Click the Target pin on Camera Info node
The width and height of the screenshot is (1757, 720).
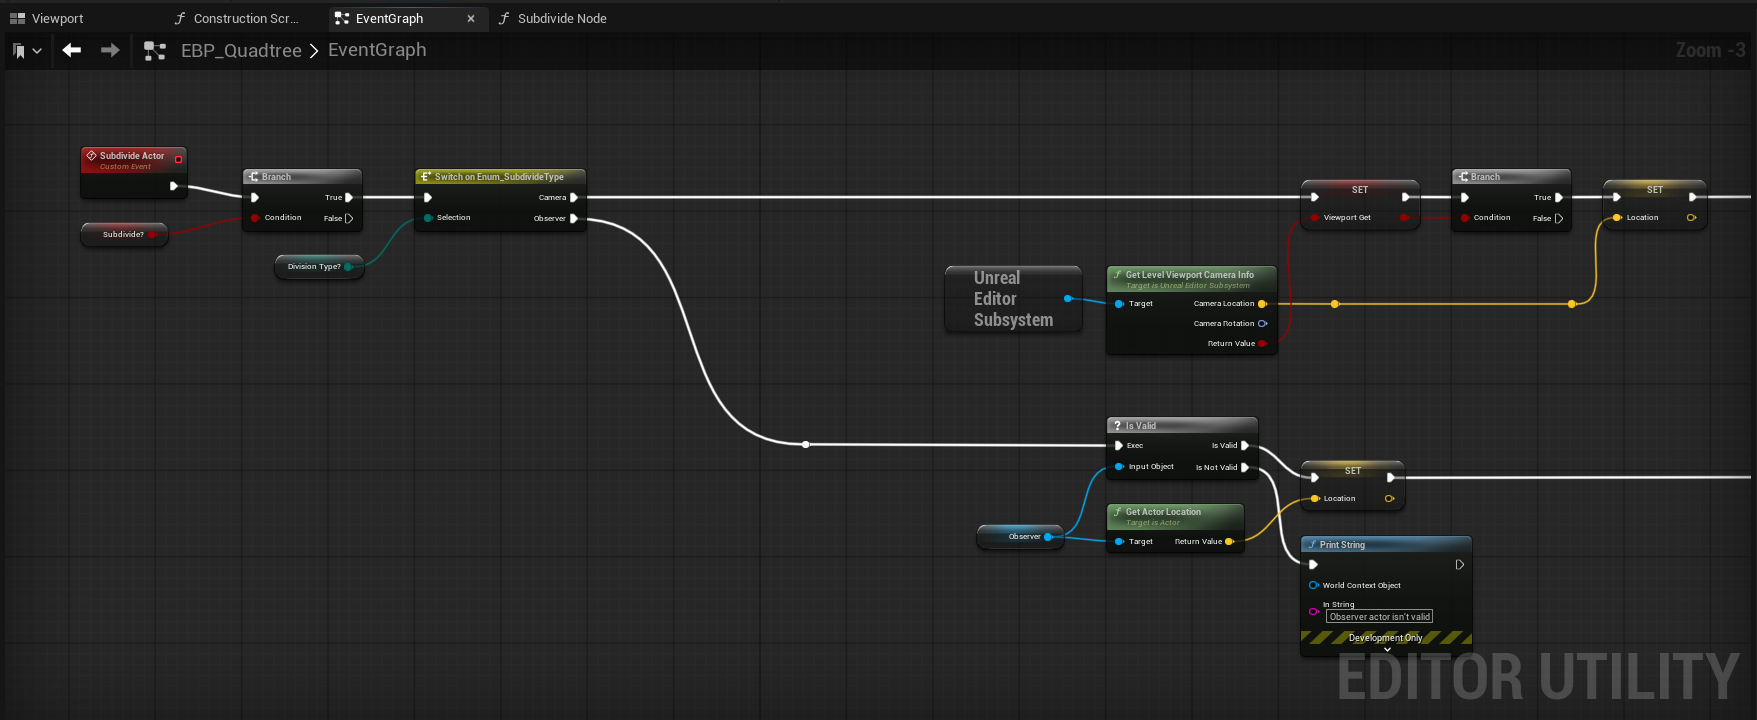pyautogui.click(x=1119, y=304)
